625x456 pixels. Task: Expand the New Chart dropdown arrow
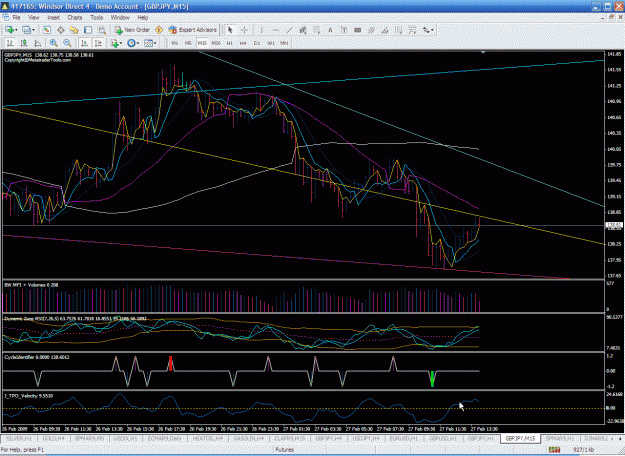16,30
